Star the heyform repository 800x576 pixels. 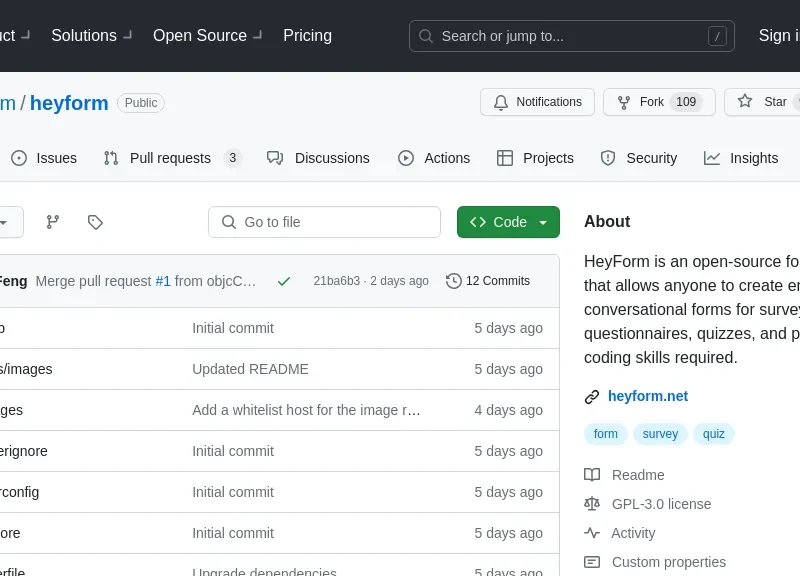point(762,102)
